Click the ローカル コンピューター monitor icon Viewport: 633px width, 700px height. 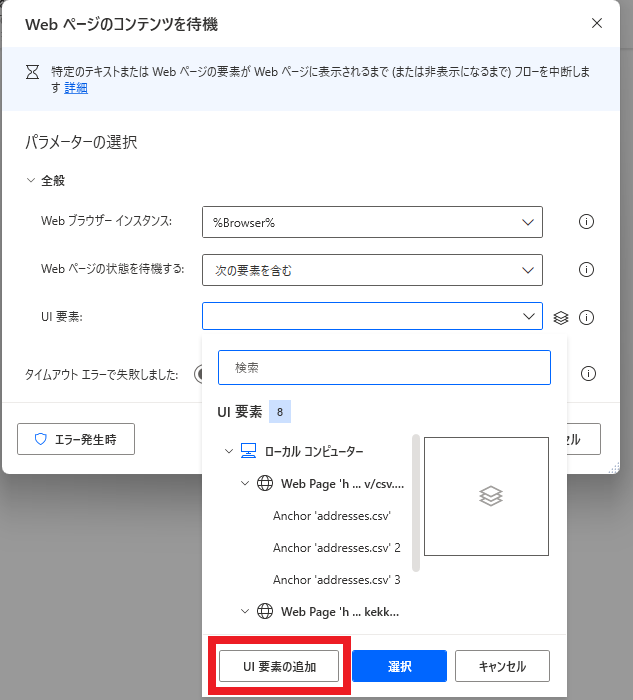[x=249, y=452]
